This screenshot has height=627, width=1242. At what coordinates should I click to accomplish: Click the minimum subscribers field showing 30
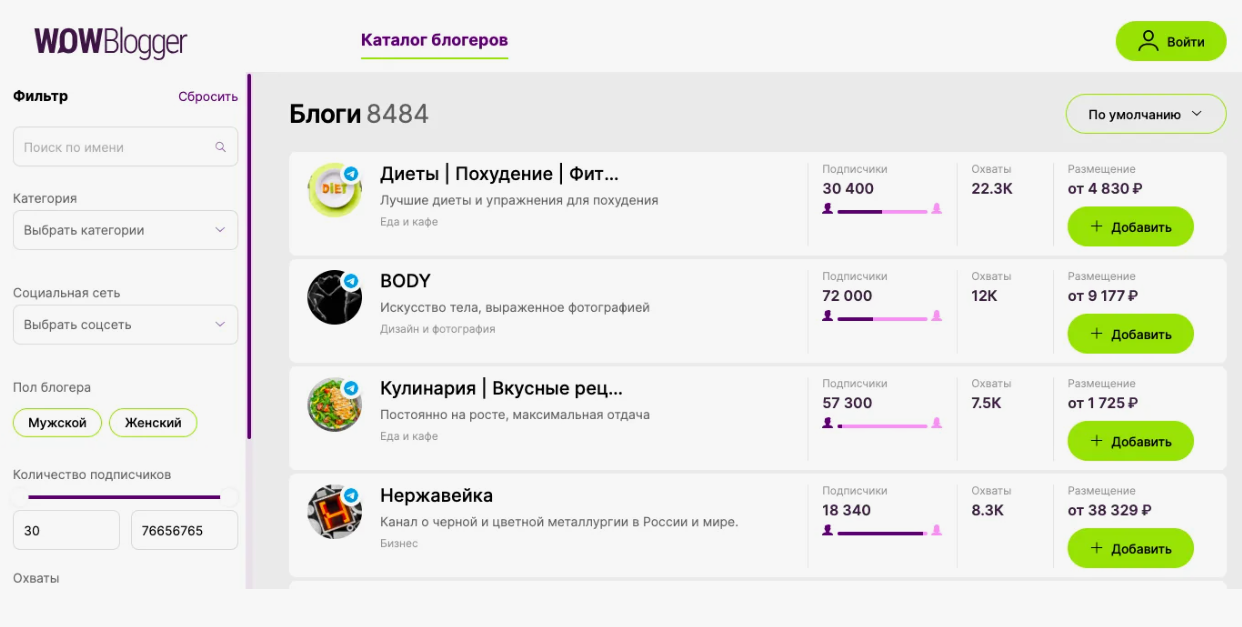click(x=66, y=531)
